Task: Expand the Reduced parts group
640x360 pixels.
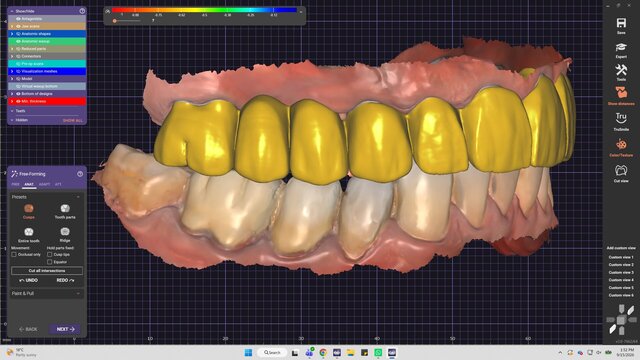Action: 12,49
